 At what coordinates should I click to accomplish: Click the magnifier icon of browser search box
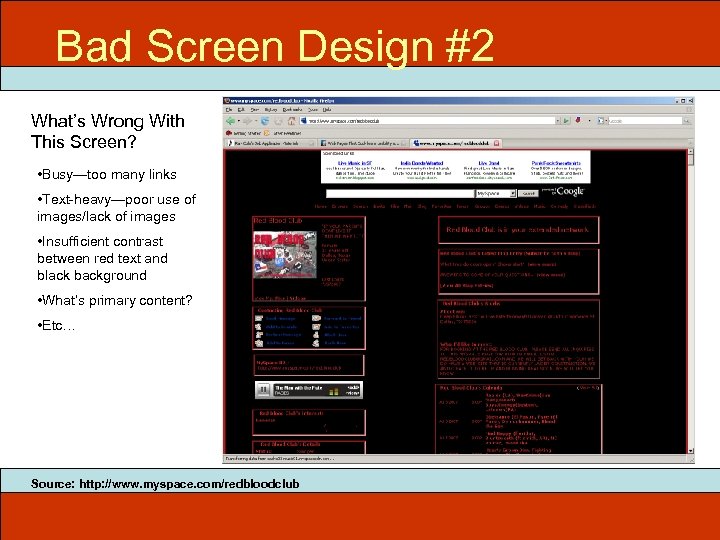(686, 121)
